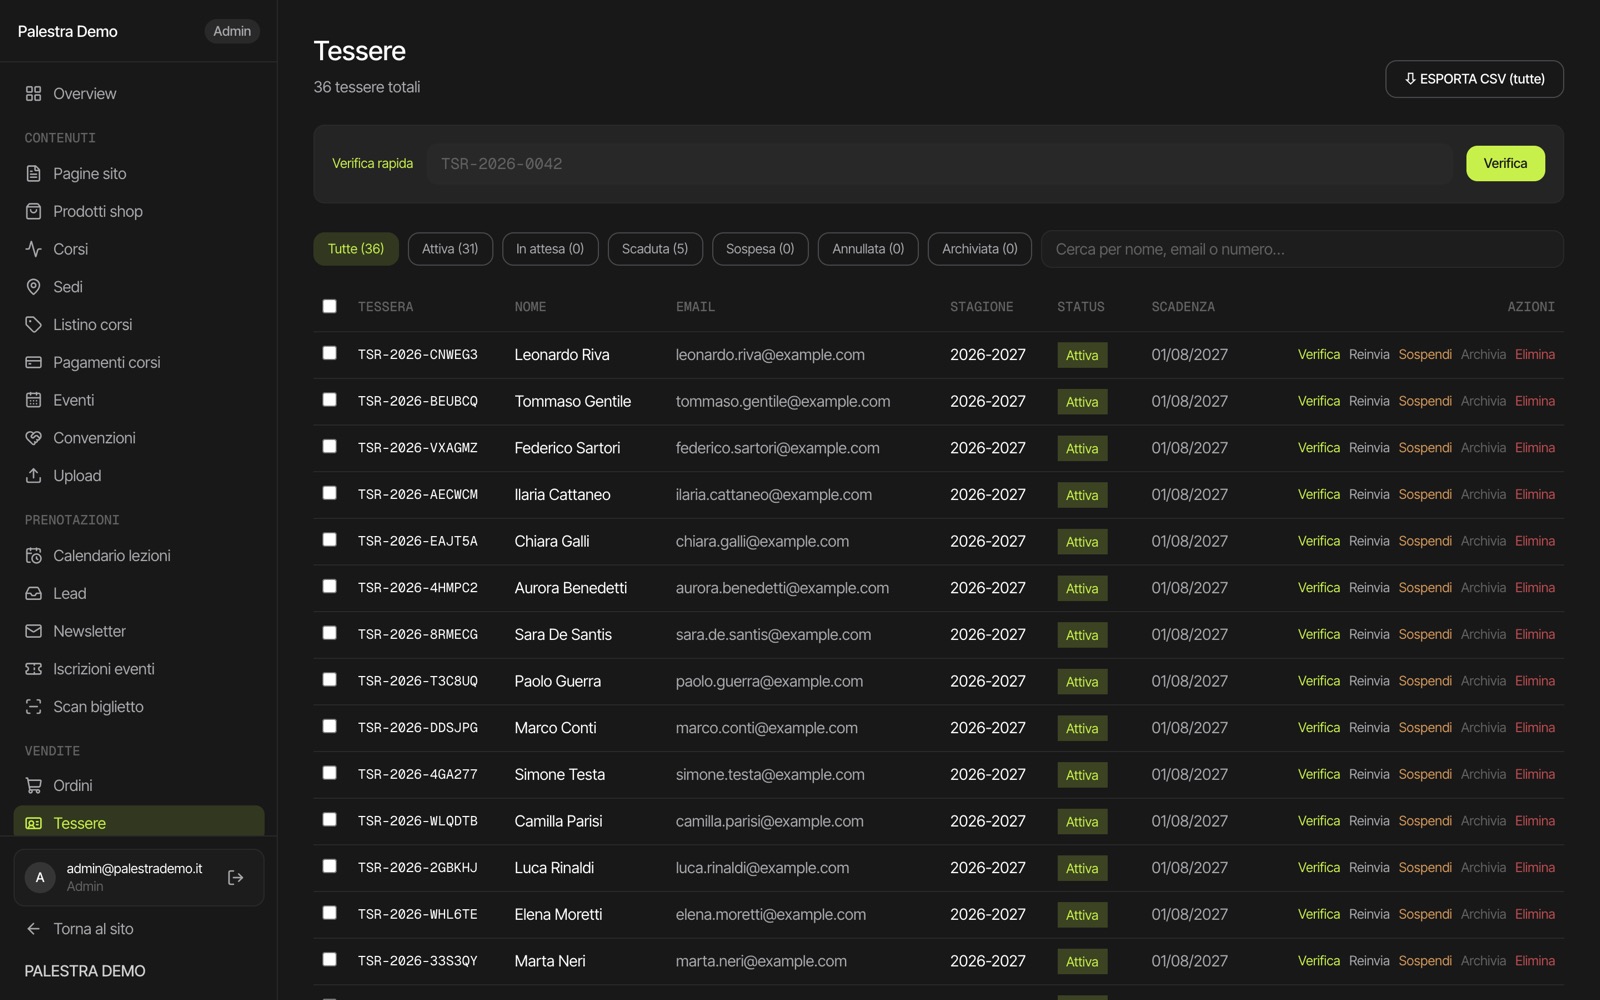Click Reinvia for Paolo Guerra
Screen dimensions: 1600x1000
1369,681
